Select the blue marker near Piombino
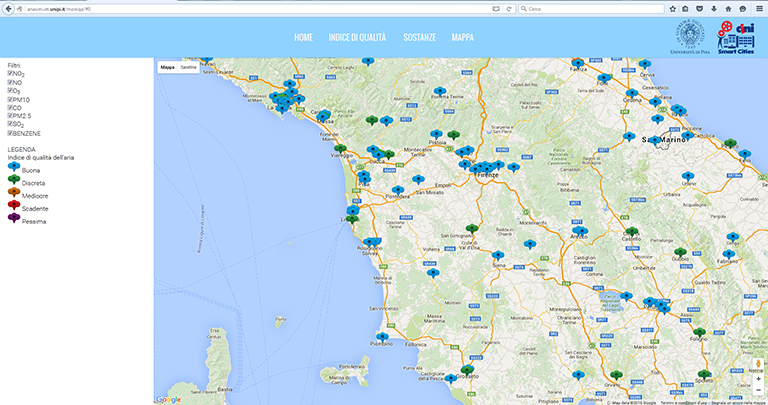 click(381, 337)
